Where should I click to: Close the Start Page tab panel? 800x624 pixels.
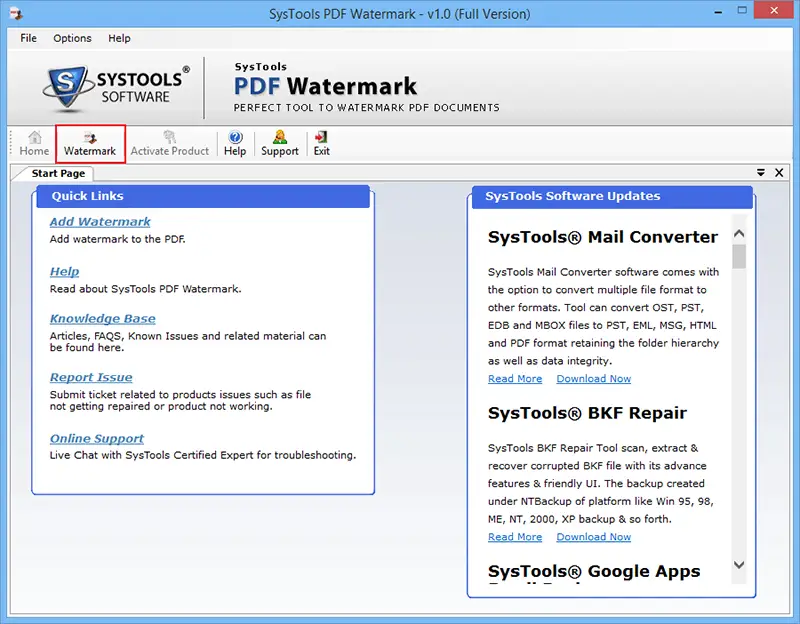(779, 173)
